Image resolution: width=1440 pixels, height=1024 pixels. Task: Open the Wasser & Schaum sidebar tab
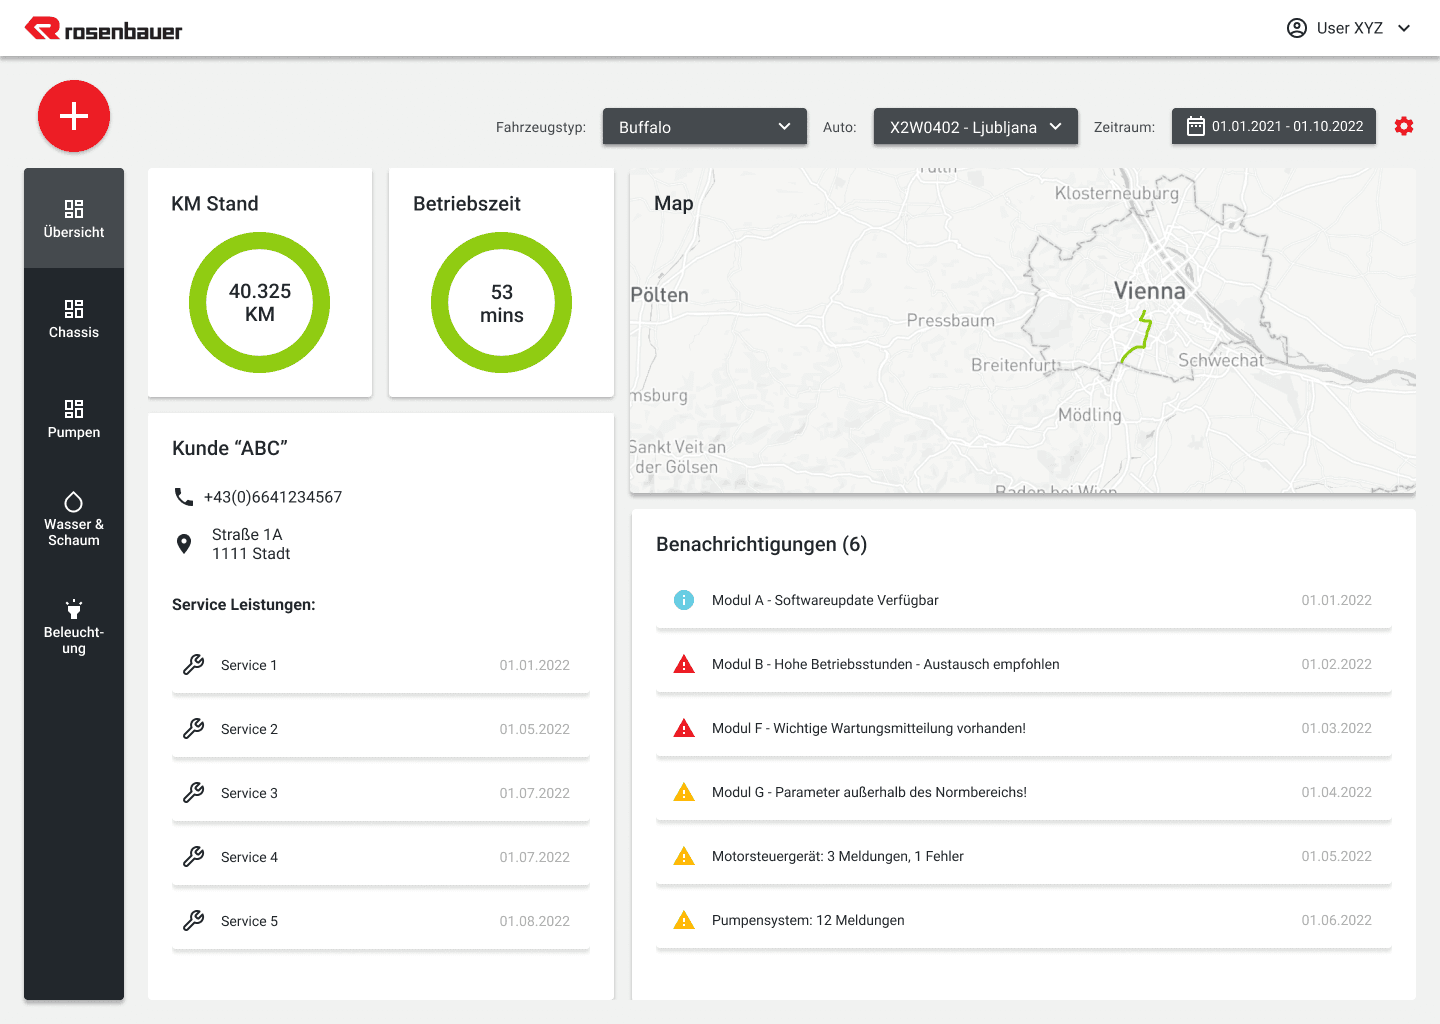tap(74, 518)
